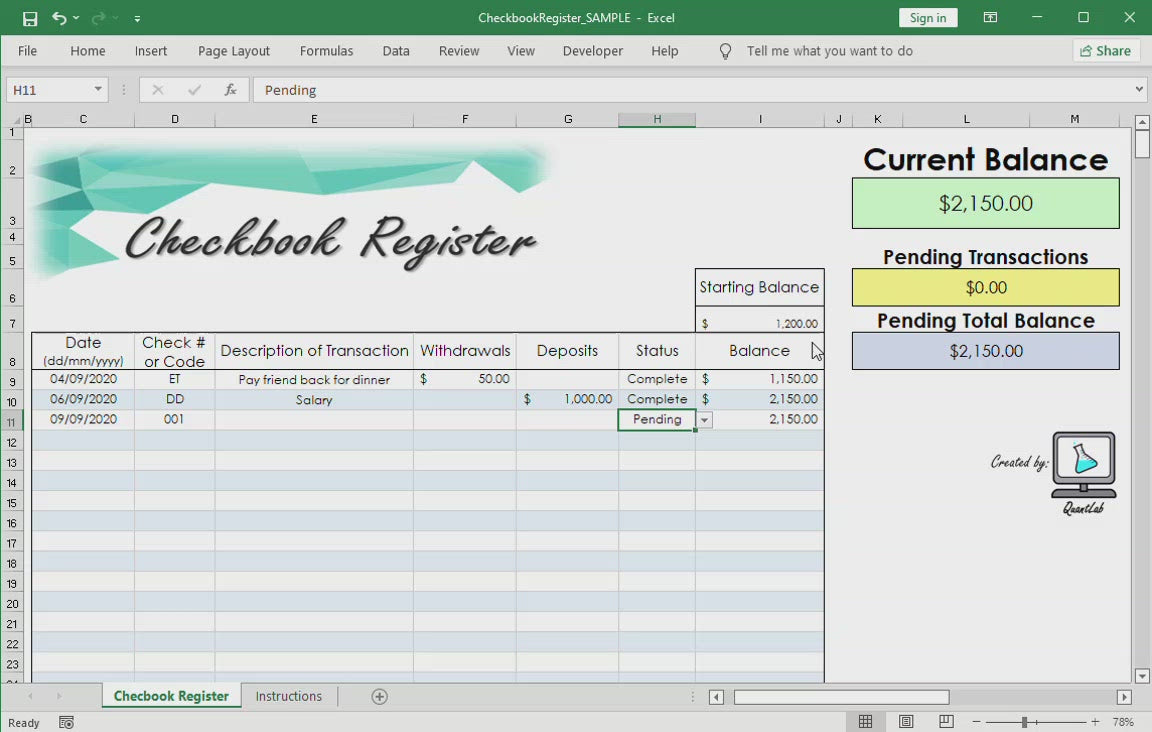Click the zoom in plus icon
This screenshot has width=1152, height=732.
pos(1095,722)
